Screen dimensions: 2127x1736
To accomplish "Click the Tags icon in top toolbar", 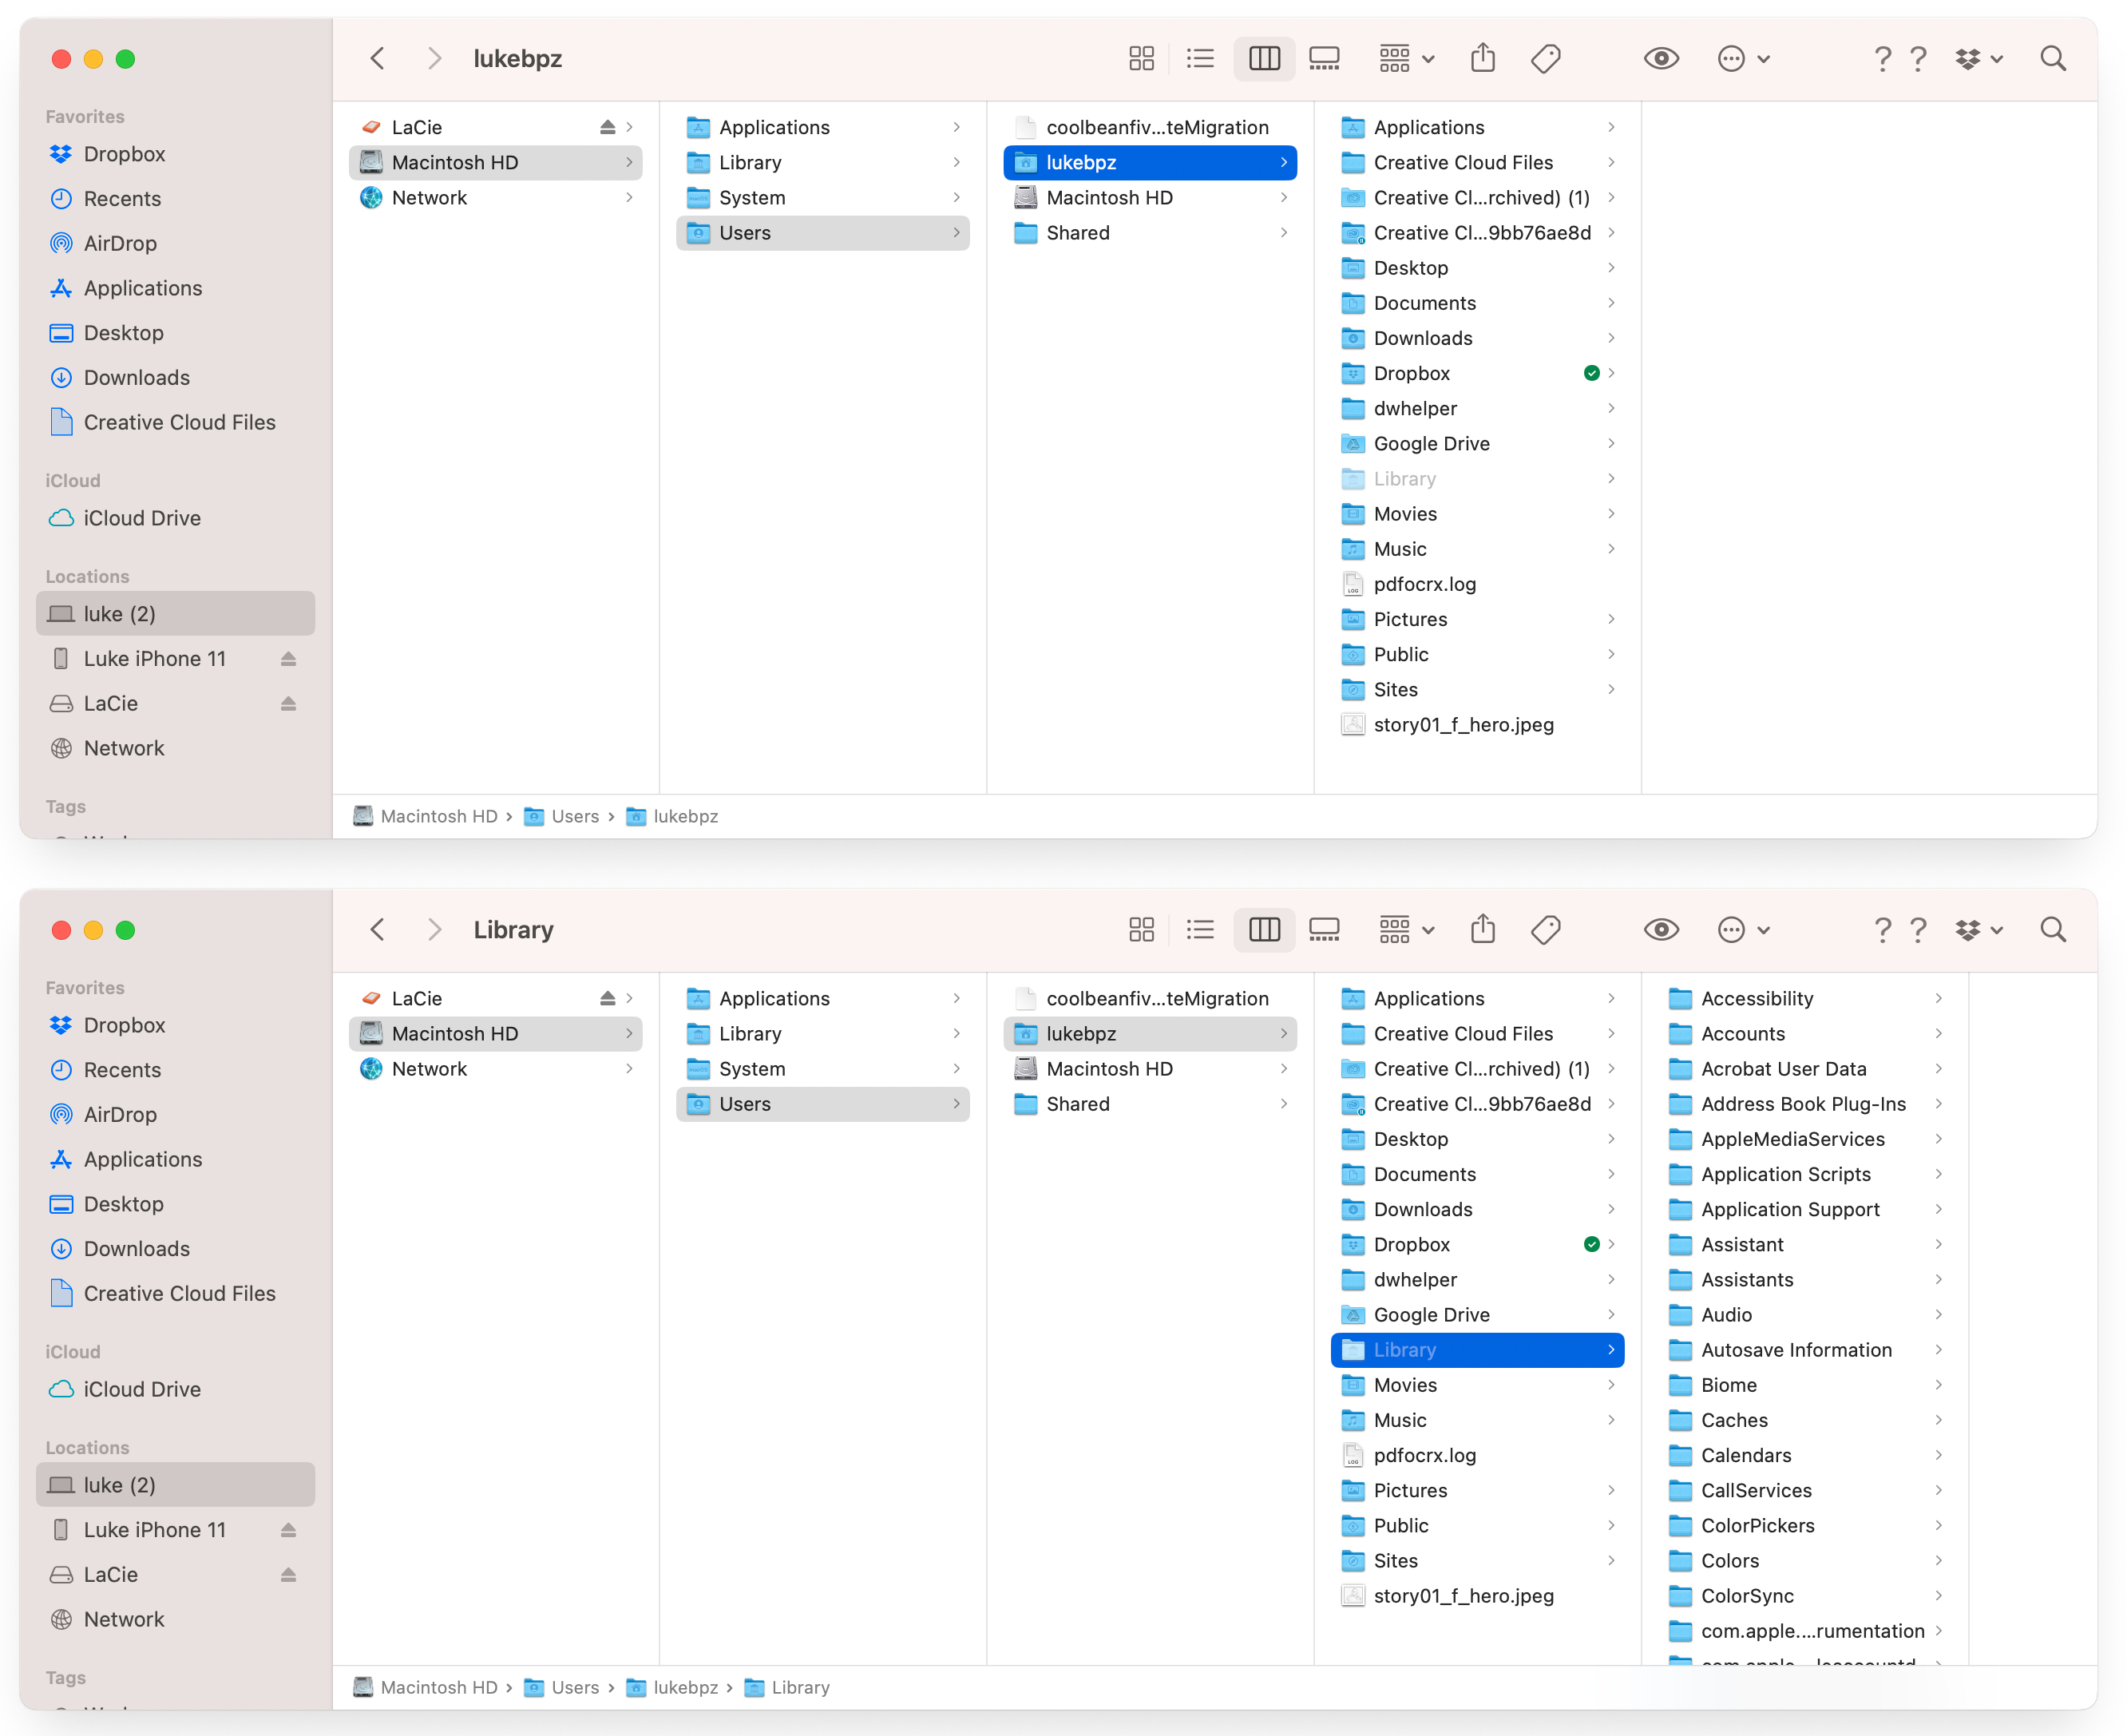I will point(1545,58).
